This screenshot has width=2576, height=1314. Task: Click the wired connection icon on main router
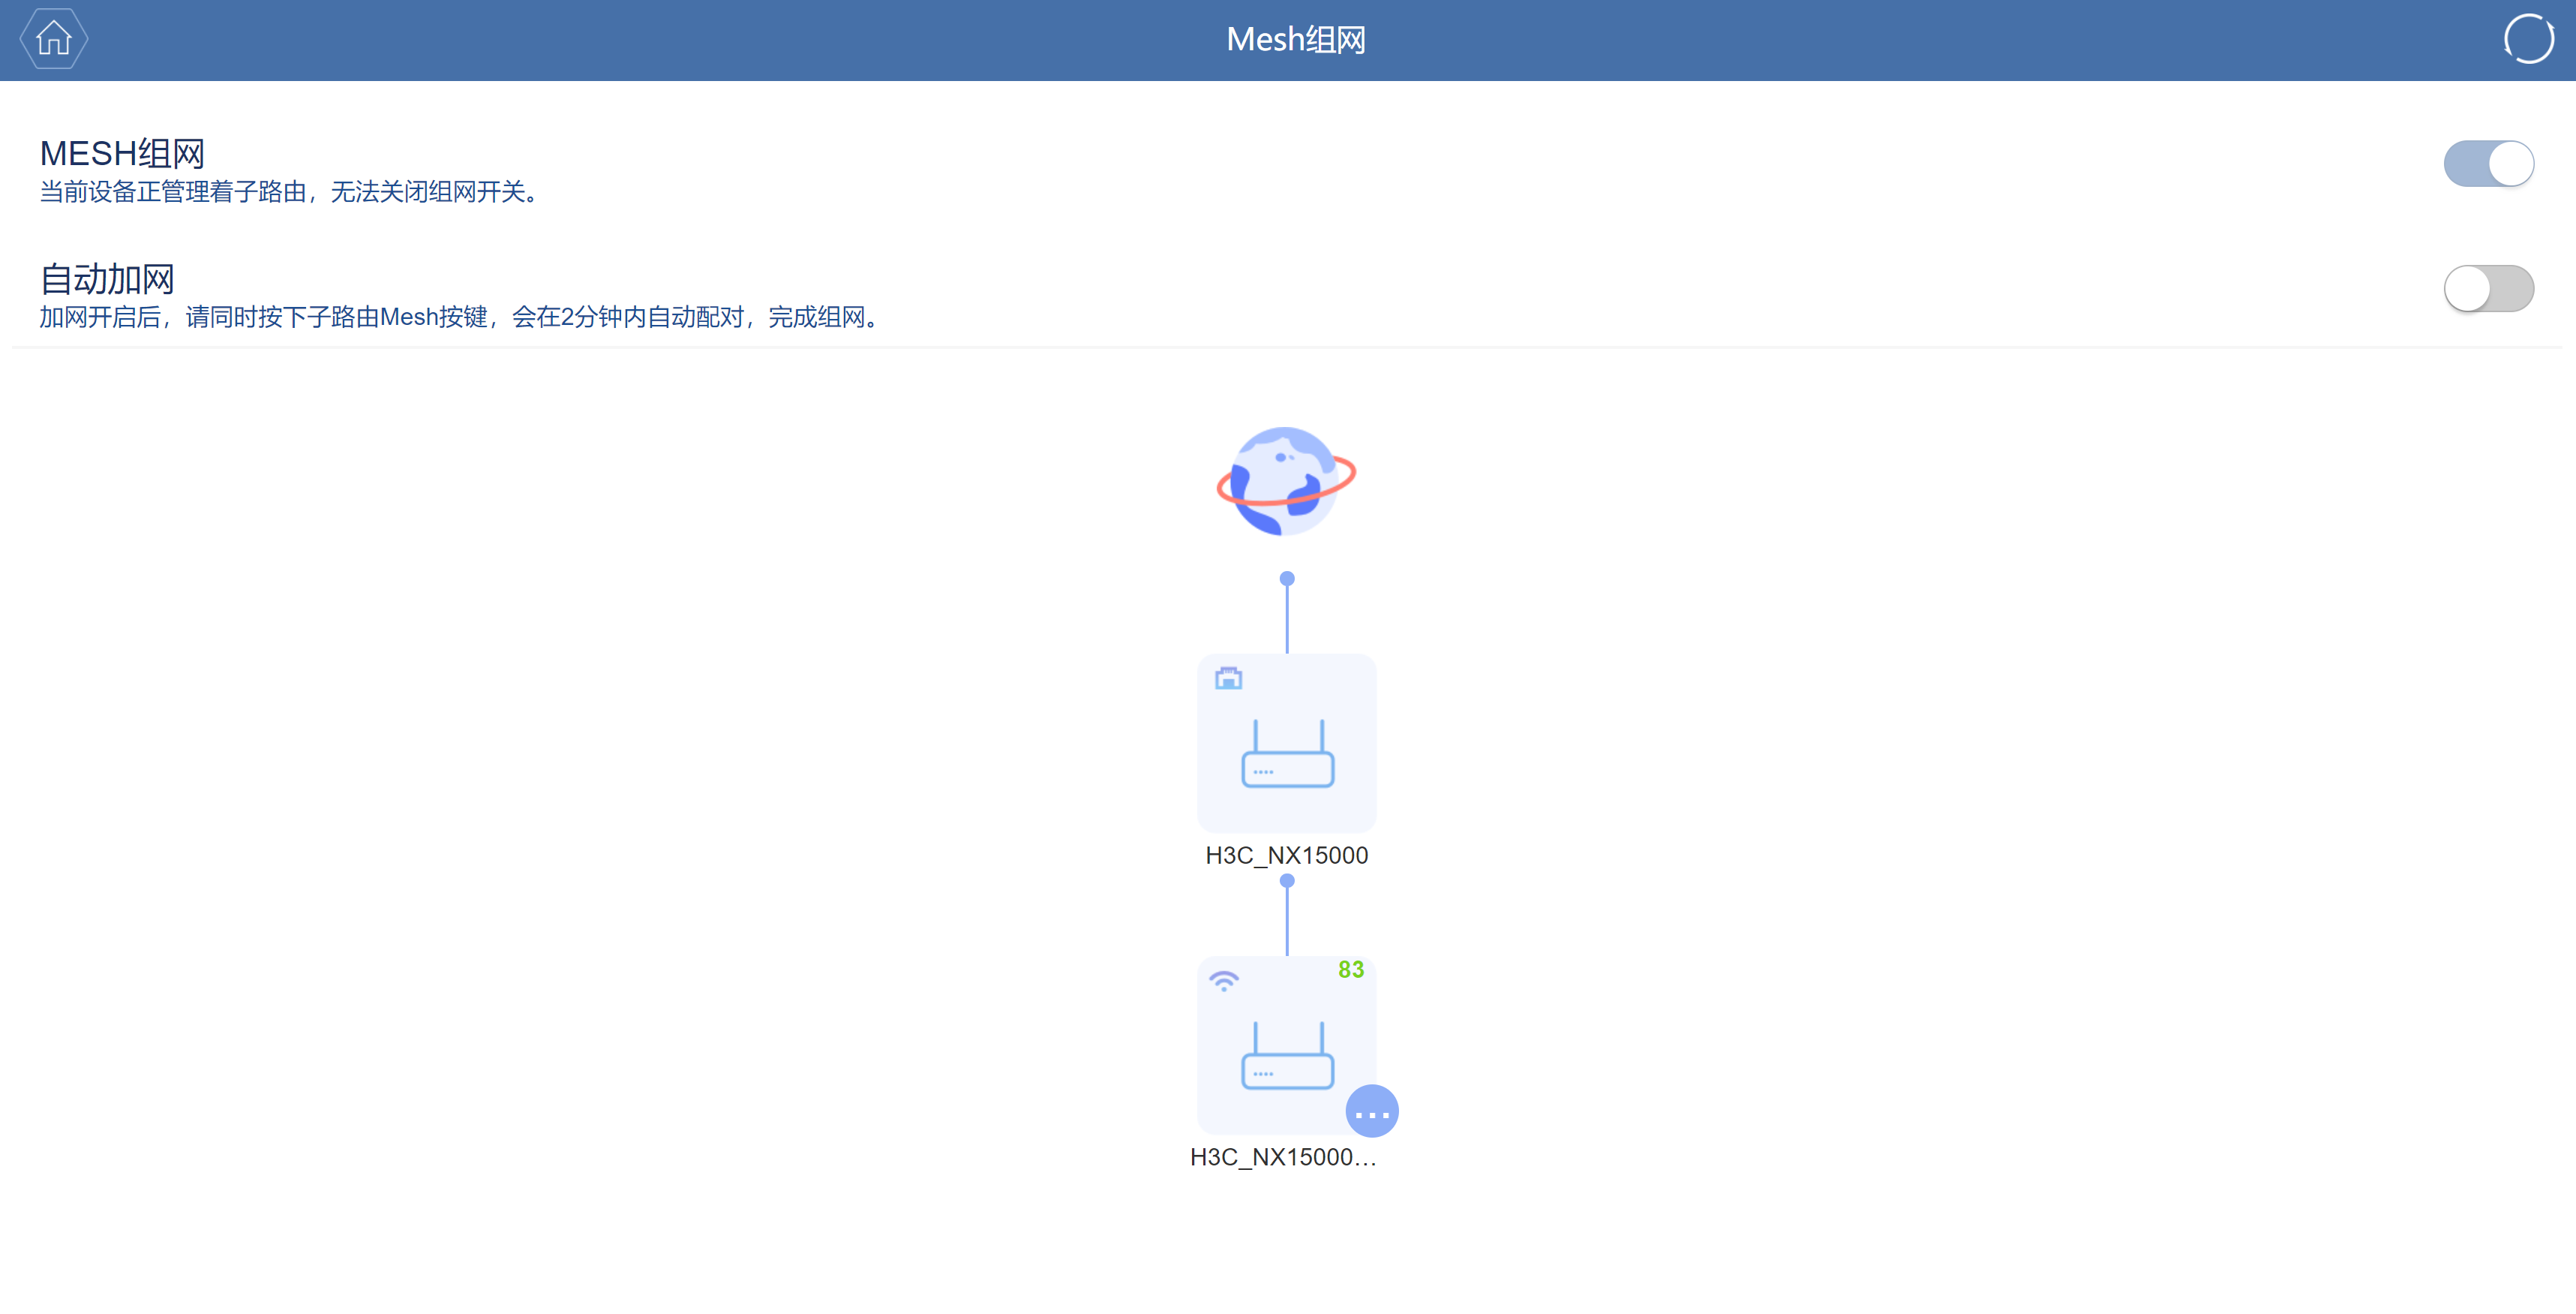(1228, 679)
